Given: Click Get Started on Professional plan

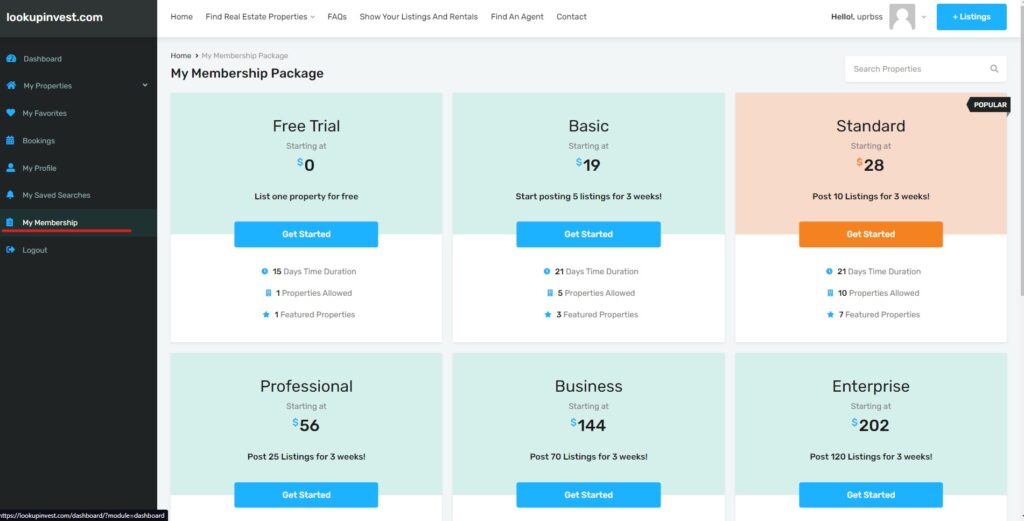Looking at the screenshot, I should [306, 495].
